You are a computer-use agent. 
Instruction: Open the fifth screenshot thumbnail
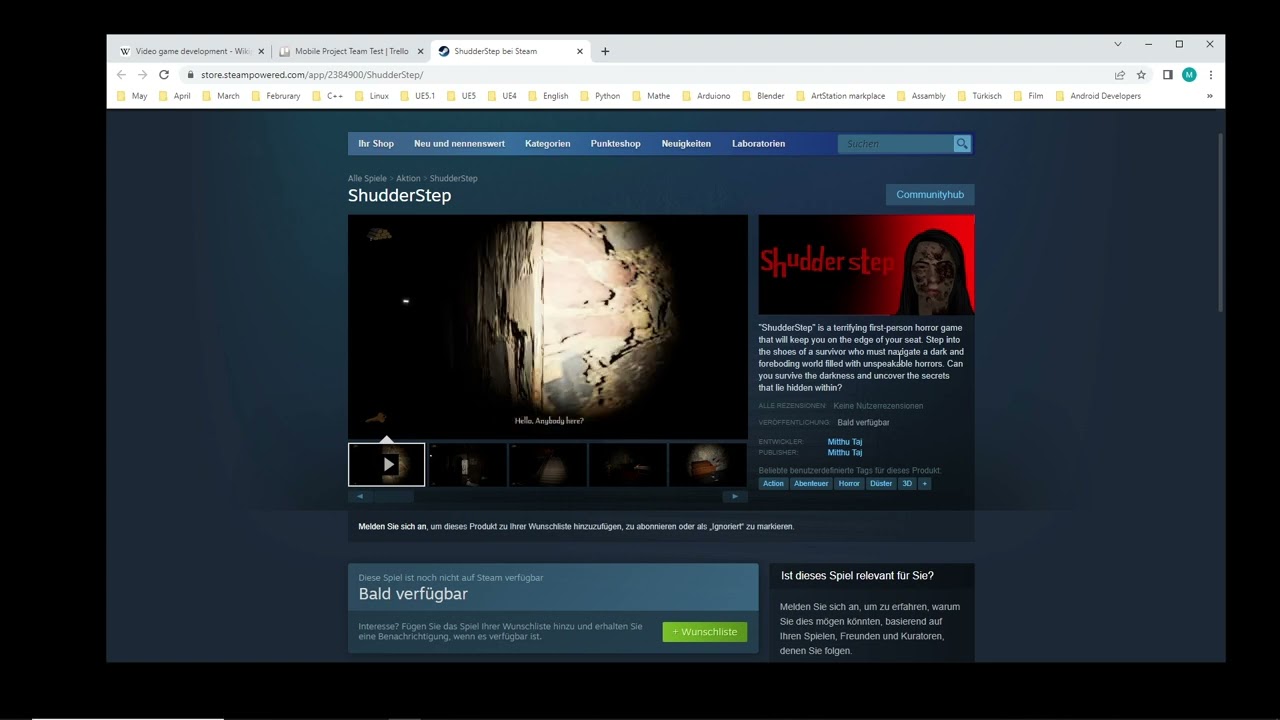pyautogui.click(x=708, y=464)
